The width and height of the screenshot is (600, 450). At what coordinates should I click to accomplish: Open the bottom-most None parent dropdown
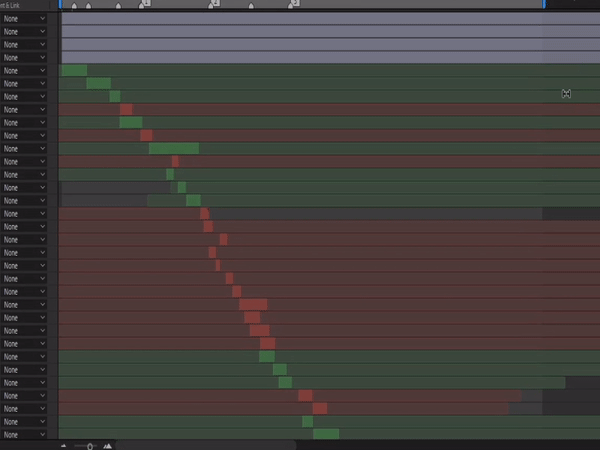click(x=24, y=435)
